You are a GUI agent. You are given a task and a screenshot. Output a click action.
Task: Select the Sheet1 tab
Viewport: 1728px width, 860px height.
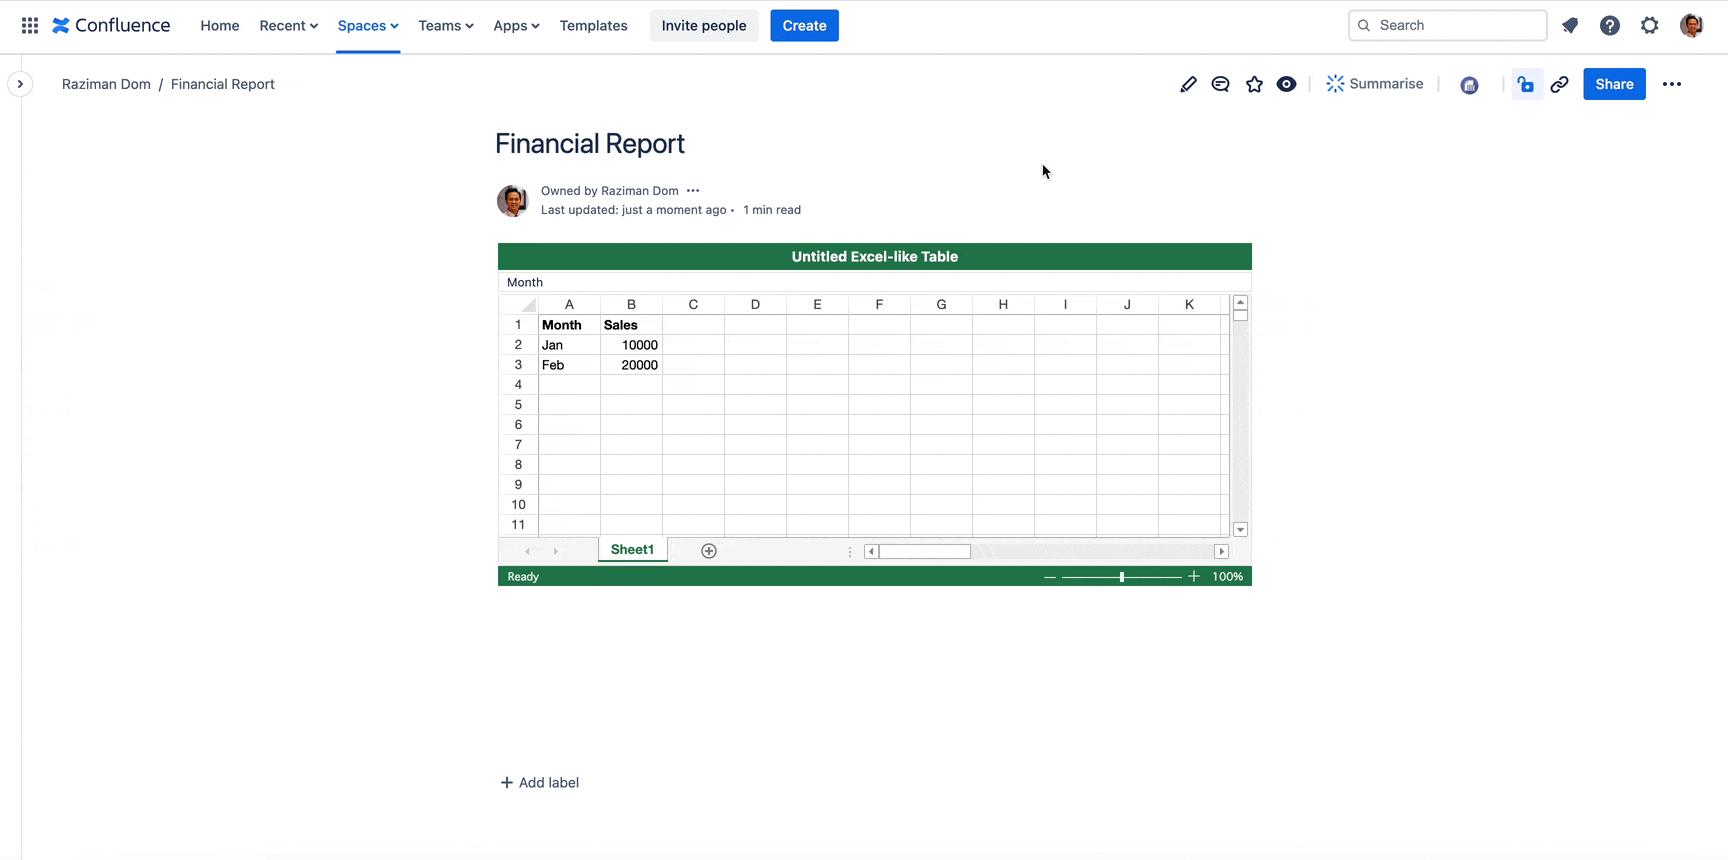point(632,550)
